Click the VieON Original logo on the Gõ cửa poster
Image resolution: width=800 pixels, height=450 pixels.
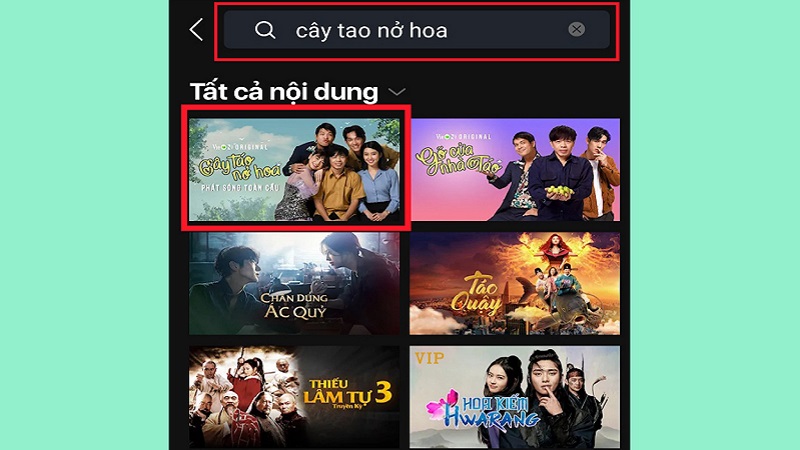point(464,137)
